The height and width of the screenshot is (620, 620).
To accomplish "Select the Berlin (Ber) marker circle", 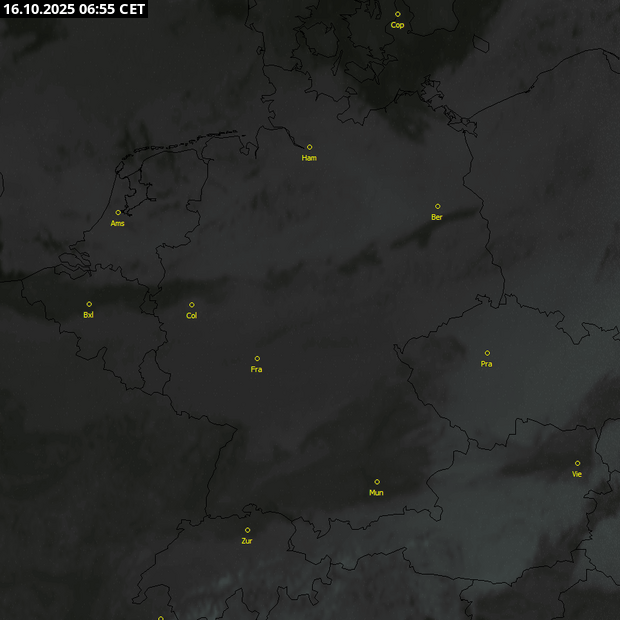I will (x=437, y=206).
